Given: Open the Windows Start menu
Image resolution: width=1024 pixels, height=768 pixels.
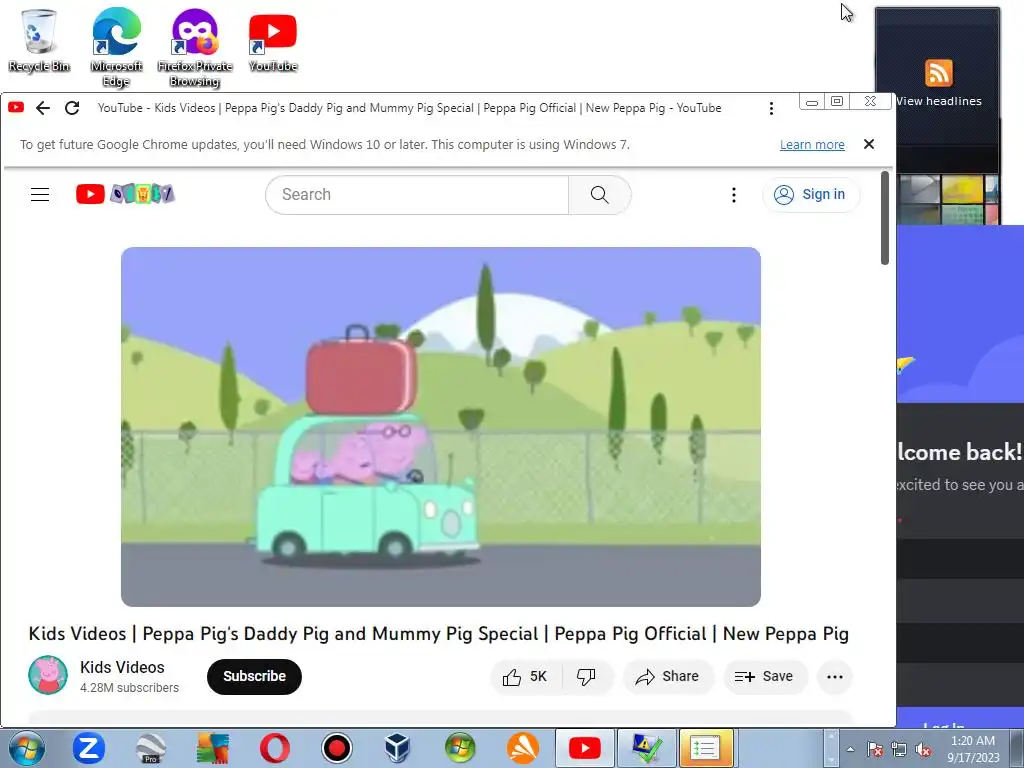Looking at the screenshot, I should pos(27,748).
